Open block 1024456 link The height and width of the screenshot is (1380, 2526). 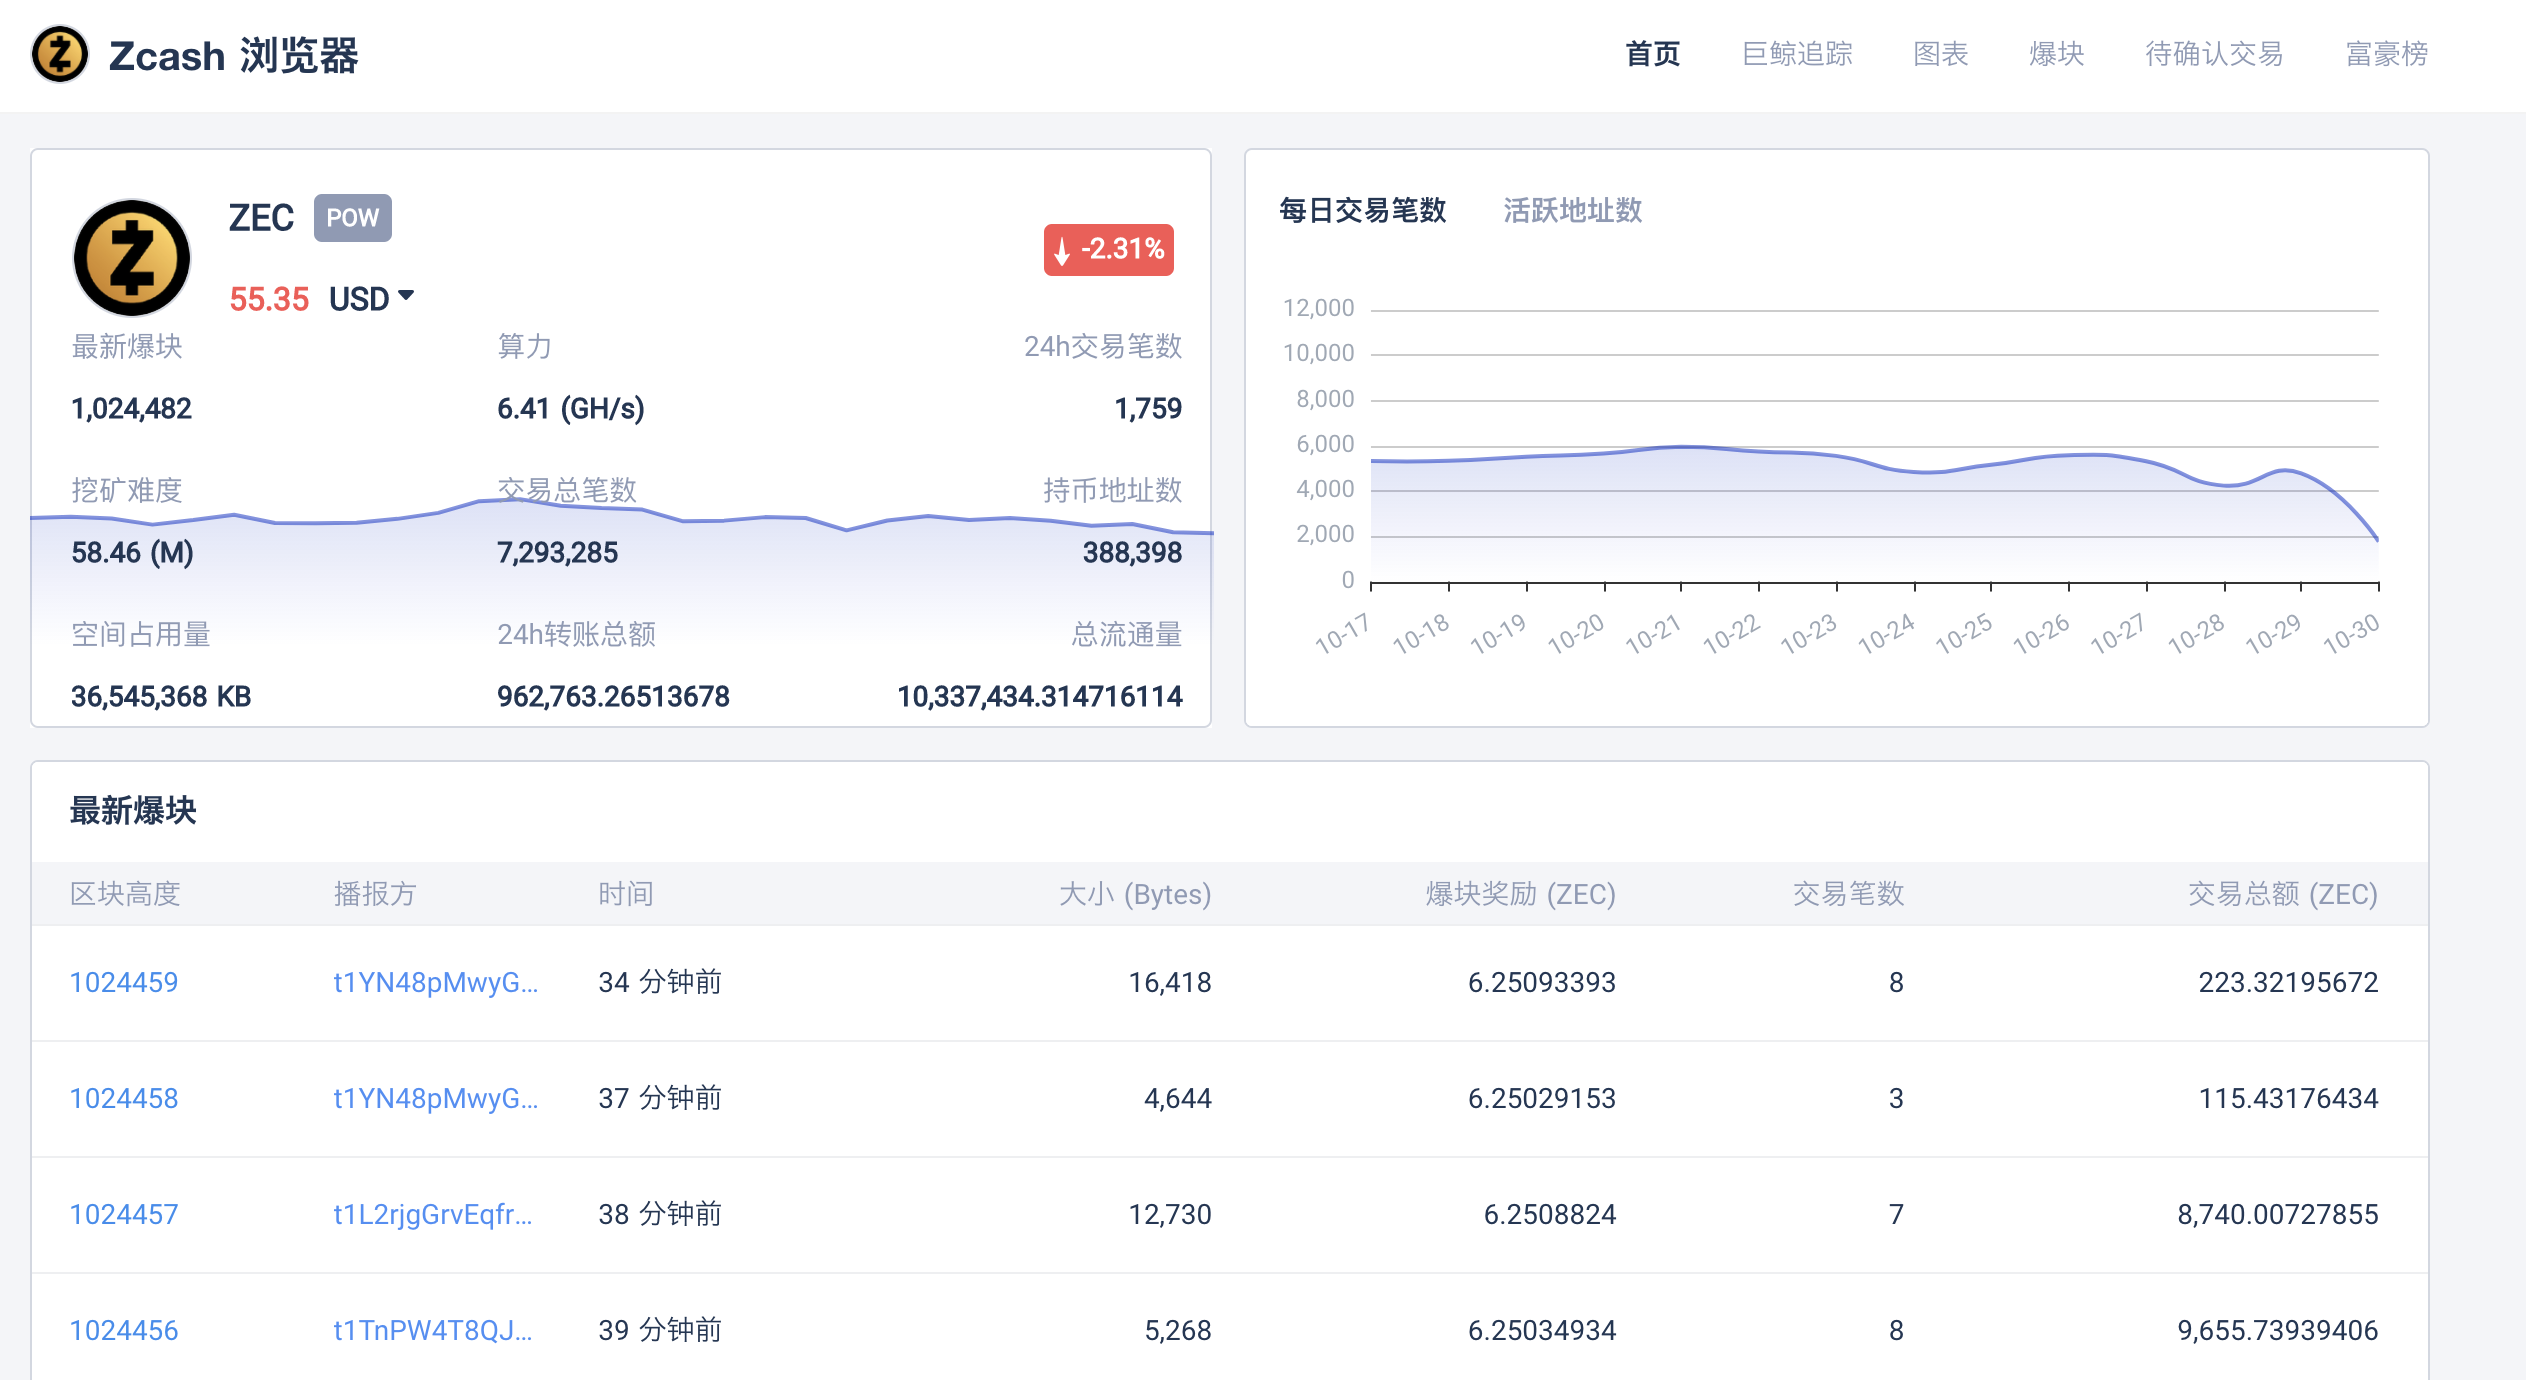pos(124,1330)
